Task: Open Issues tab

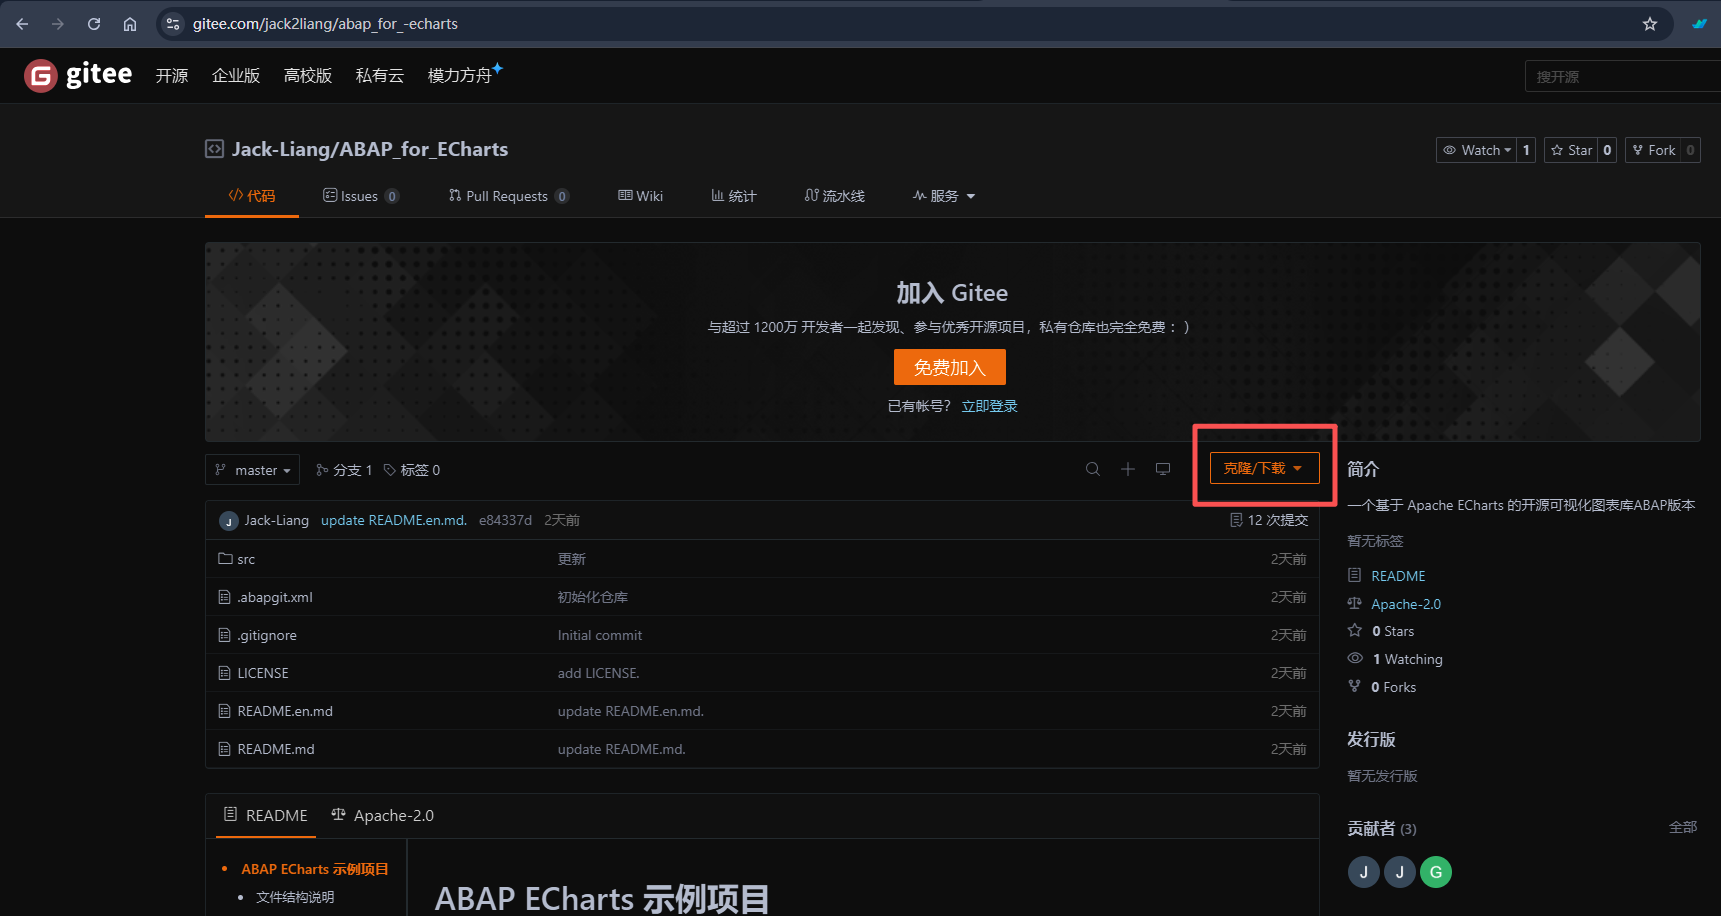Action: point(361,196)
